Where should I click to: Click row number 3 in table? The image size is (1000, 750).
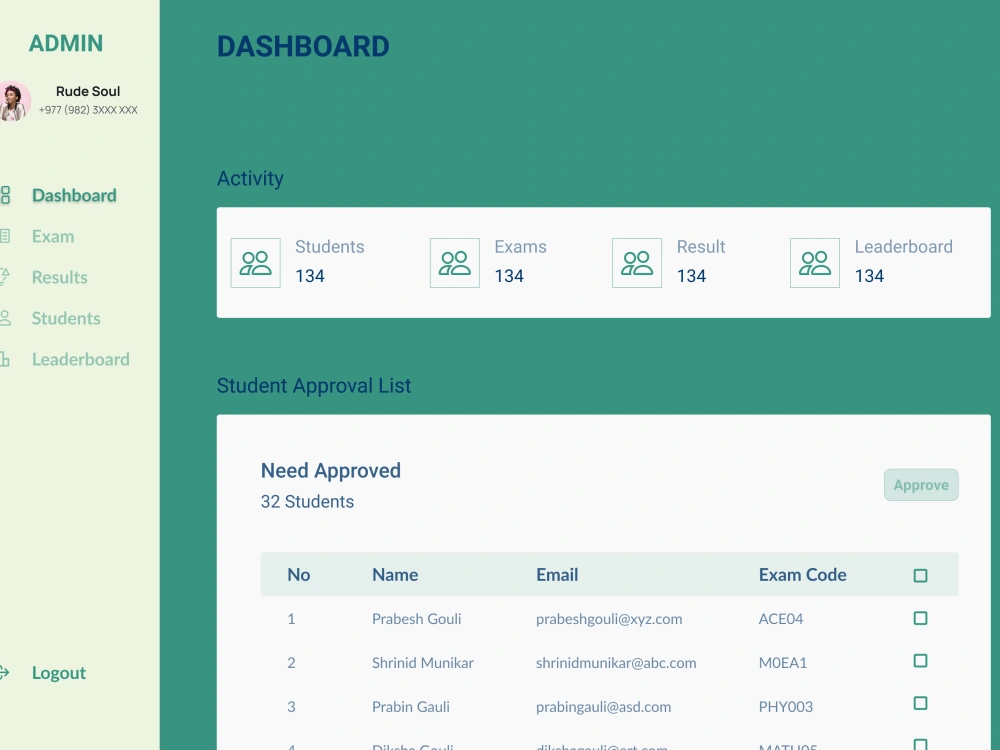(291, 707)
